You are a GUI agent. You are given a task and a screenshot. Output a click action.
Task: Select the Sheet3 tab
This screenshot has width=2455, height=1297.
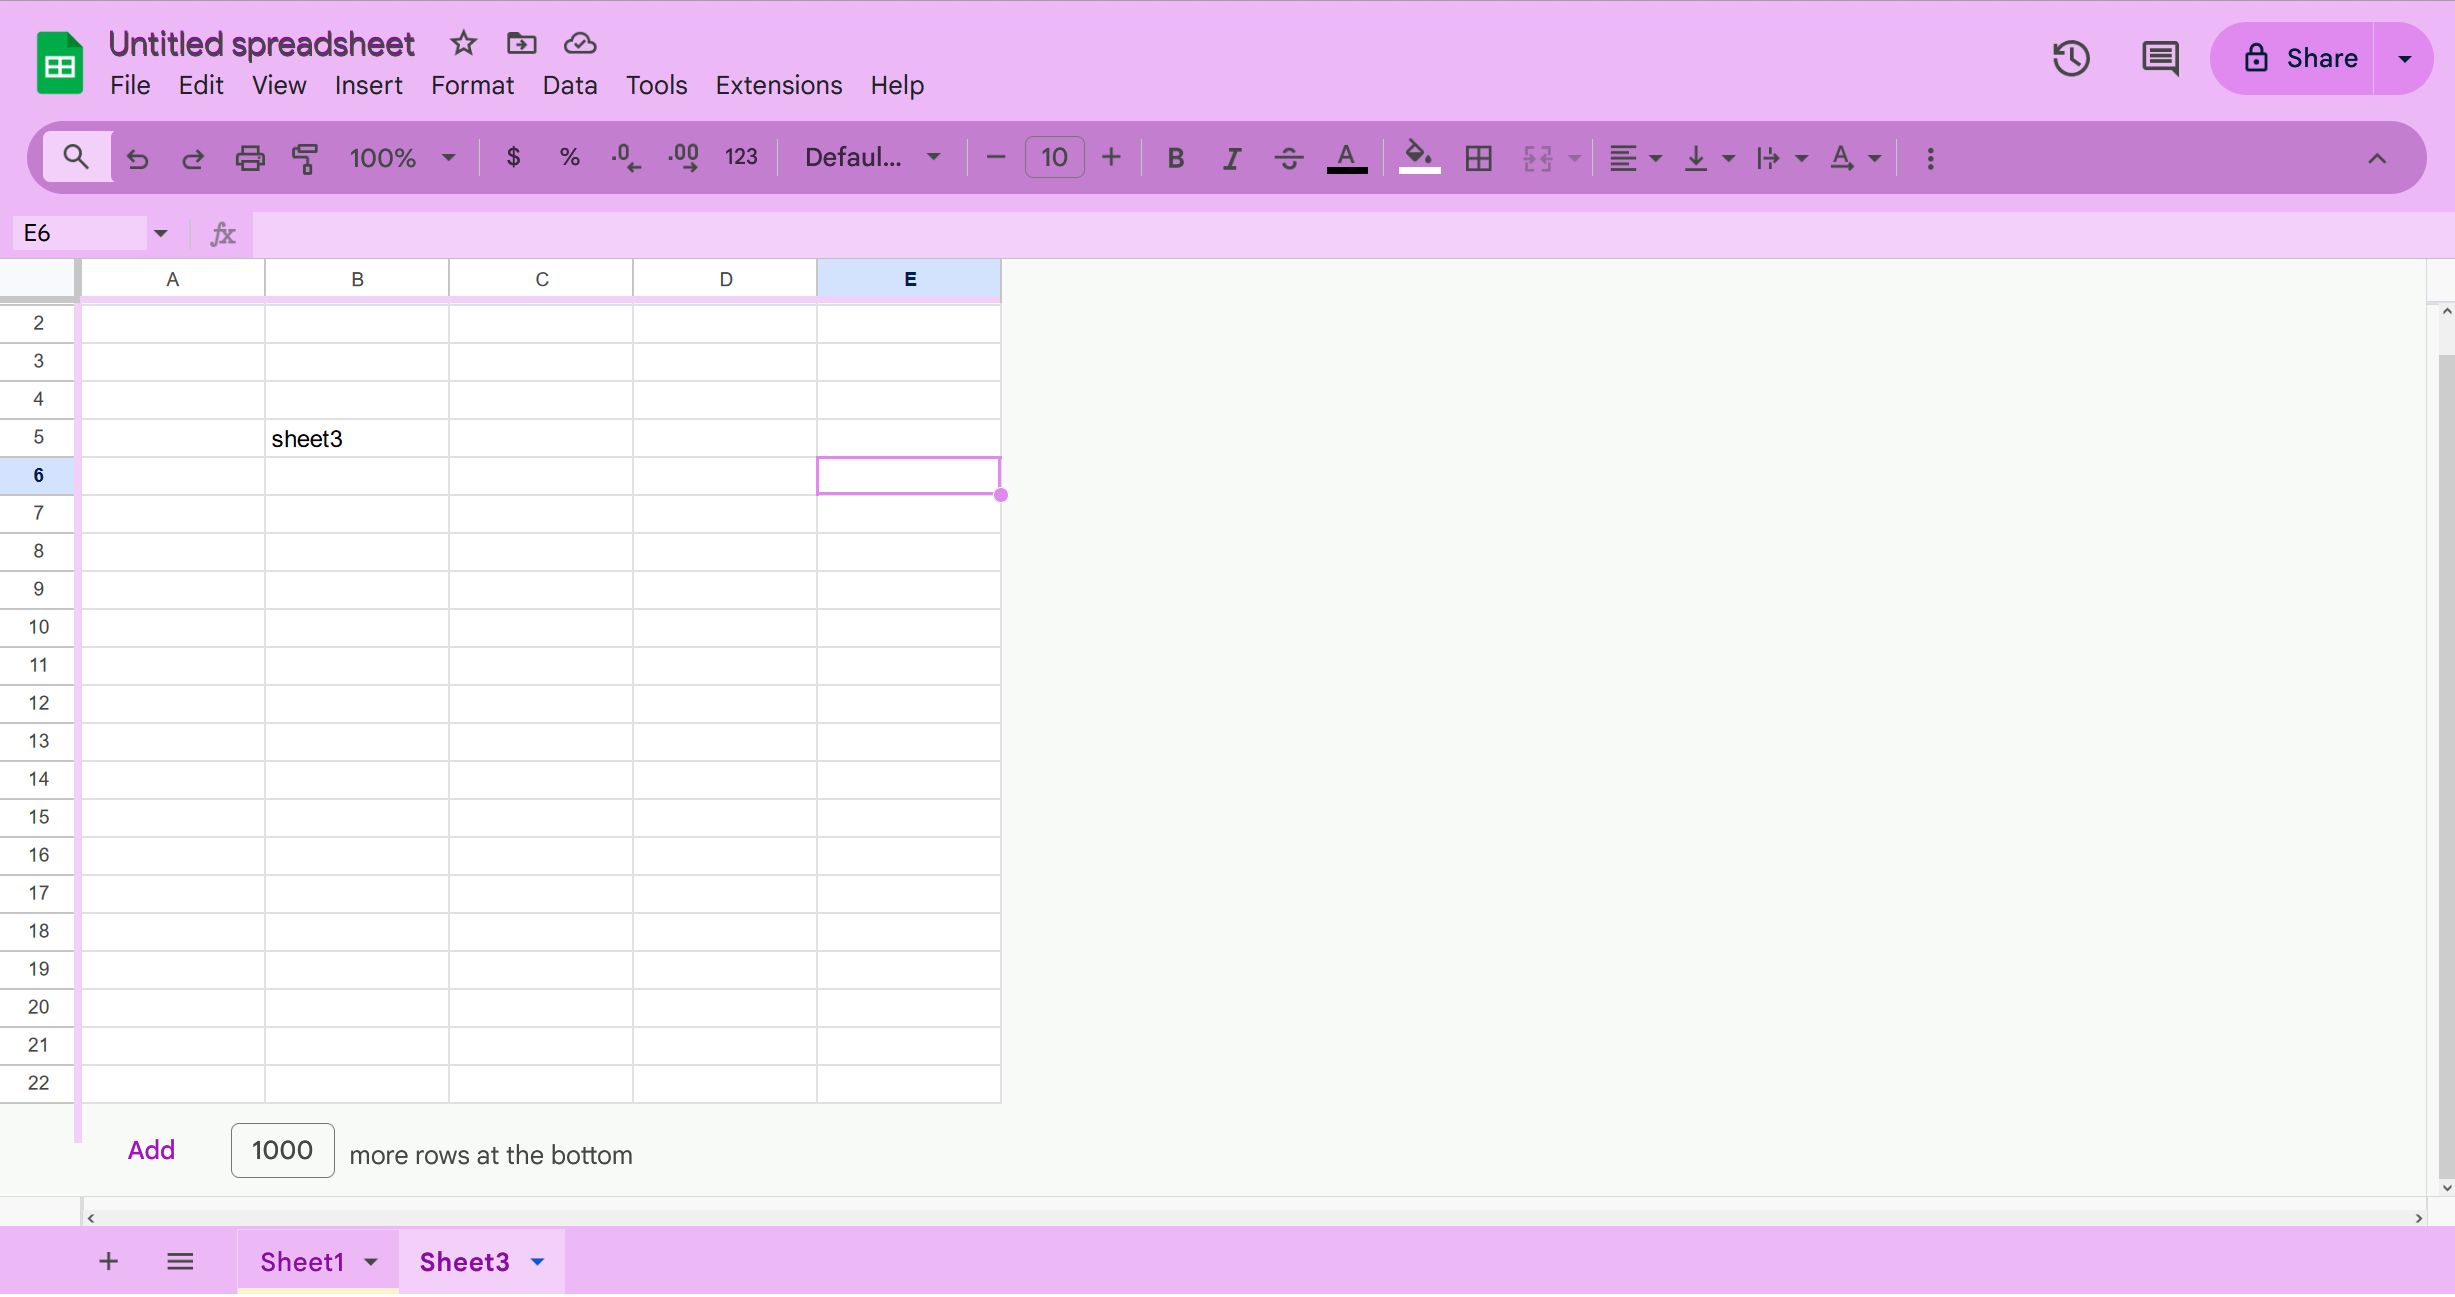pos(463,1261)
